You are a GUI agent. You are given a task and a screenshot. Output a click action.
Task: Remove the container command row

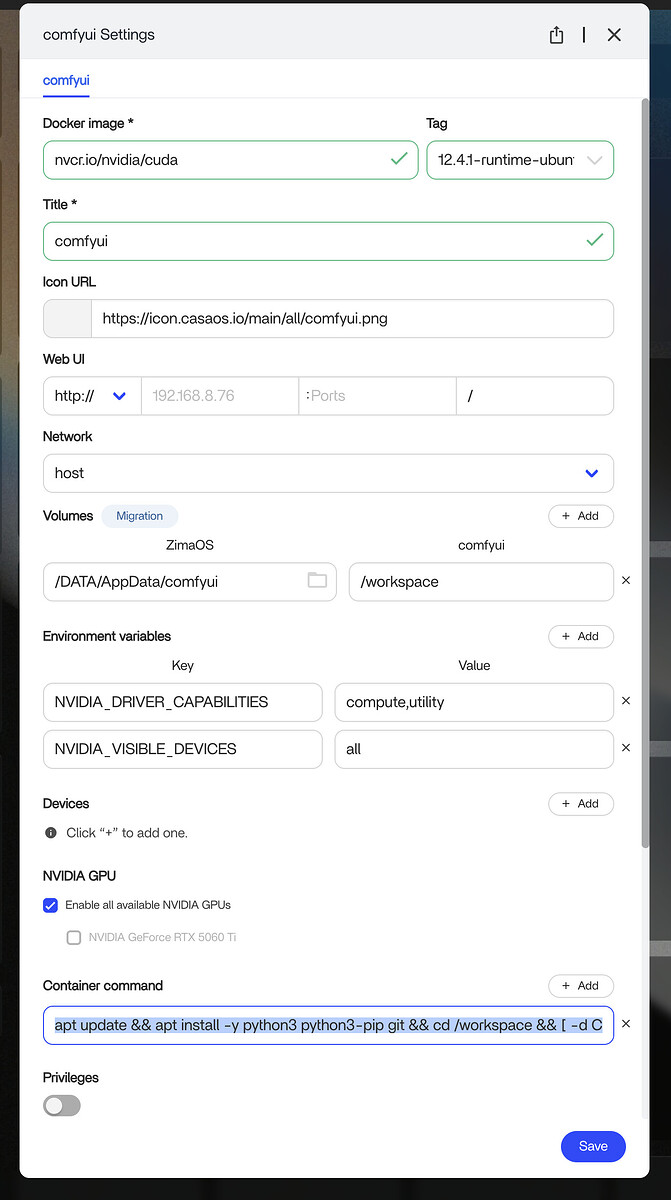(x=626, y=1024)
